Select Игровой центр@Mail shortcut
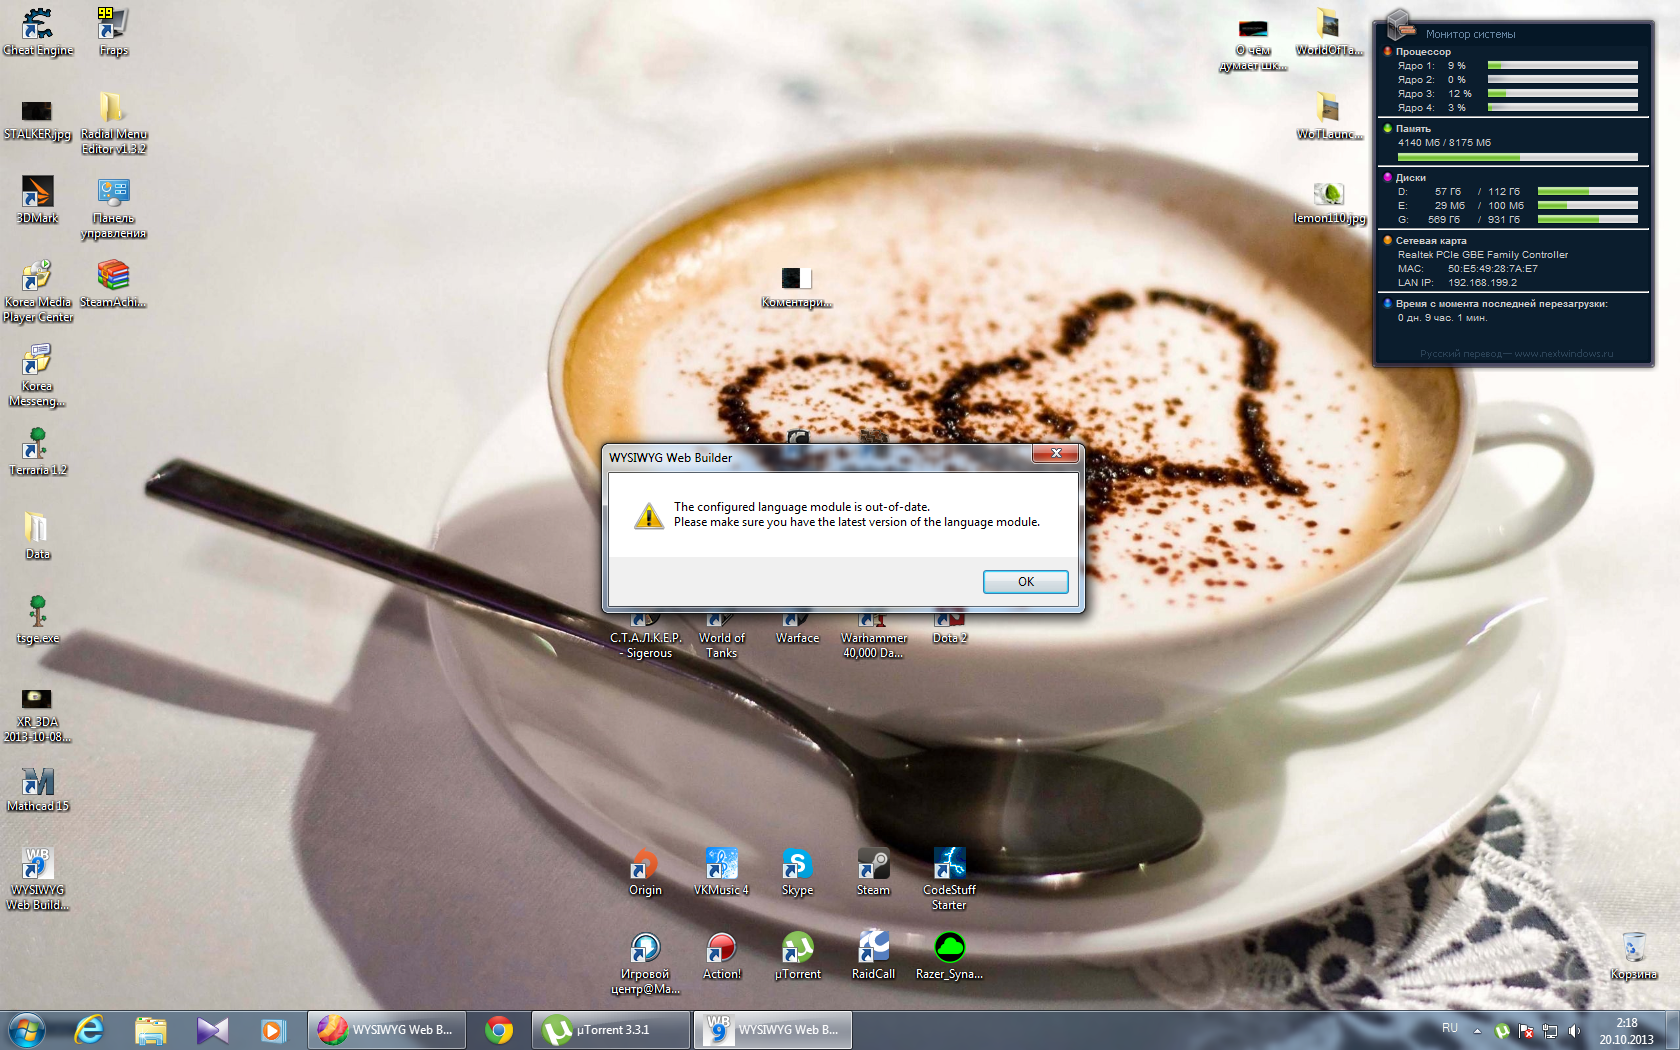 (645, 963)
